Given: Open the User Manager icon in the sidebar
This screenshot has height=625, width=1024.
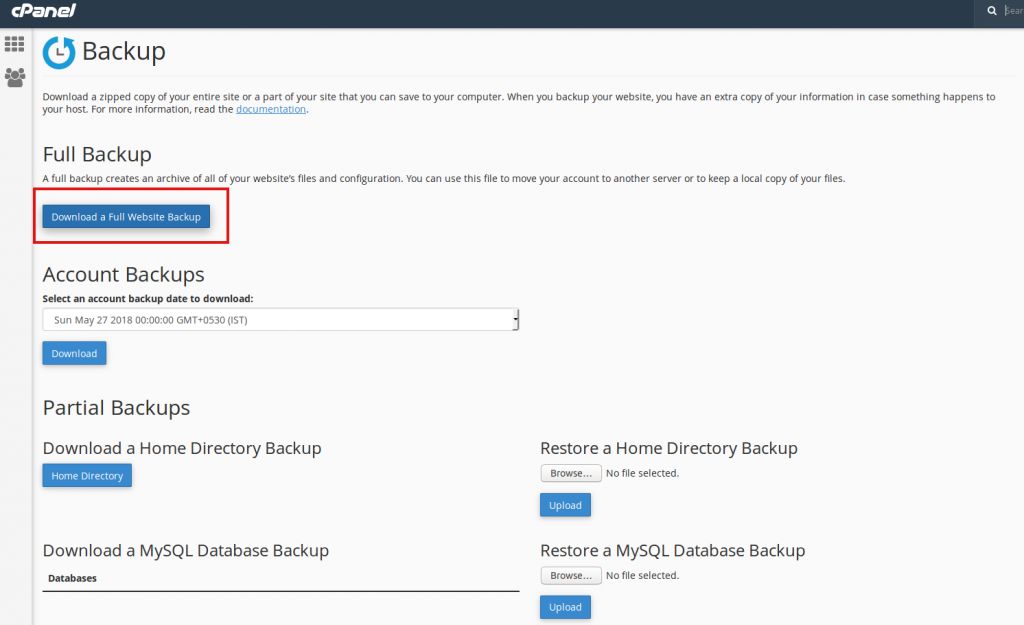Looking at the screenshot, I should pyautogui.click(x=14, y=77).
